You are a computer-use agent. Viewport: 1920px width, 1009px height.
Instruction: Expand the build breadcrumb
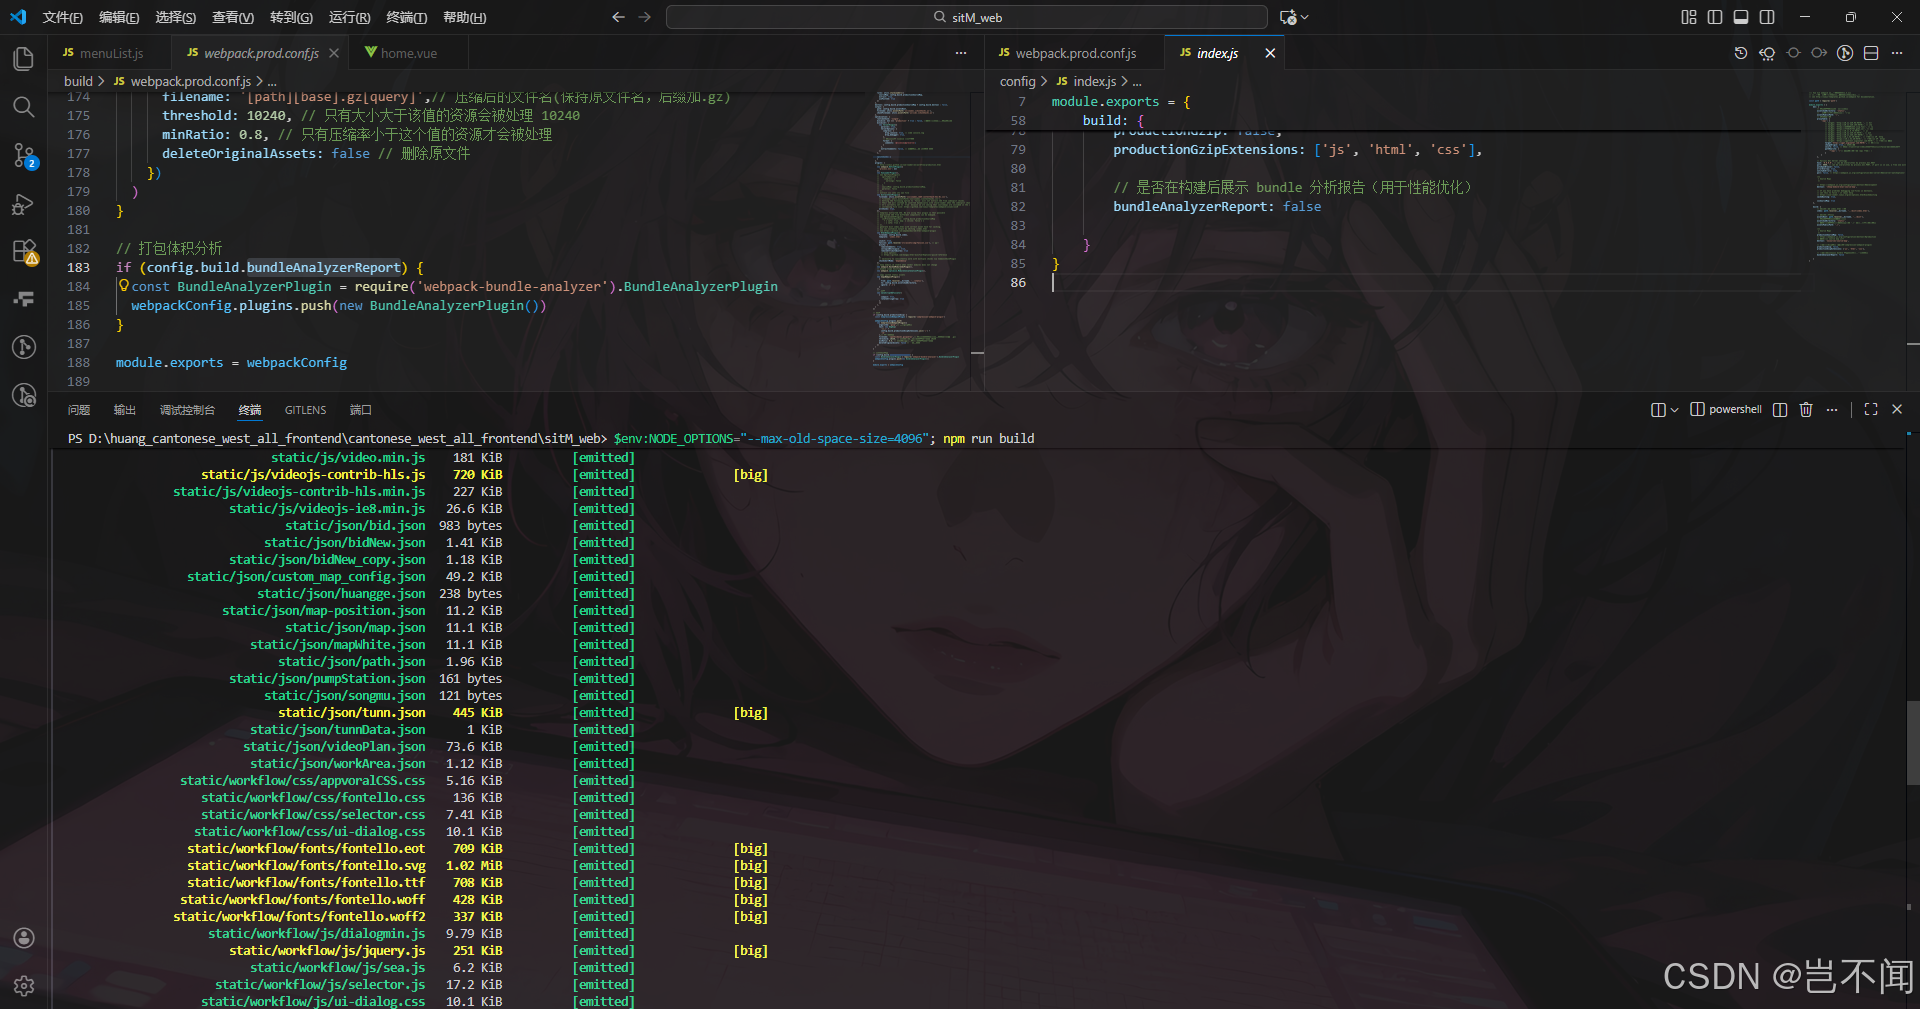pyautogui.click(x=80, y=81)
